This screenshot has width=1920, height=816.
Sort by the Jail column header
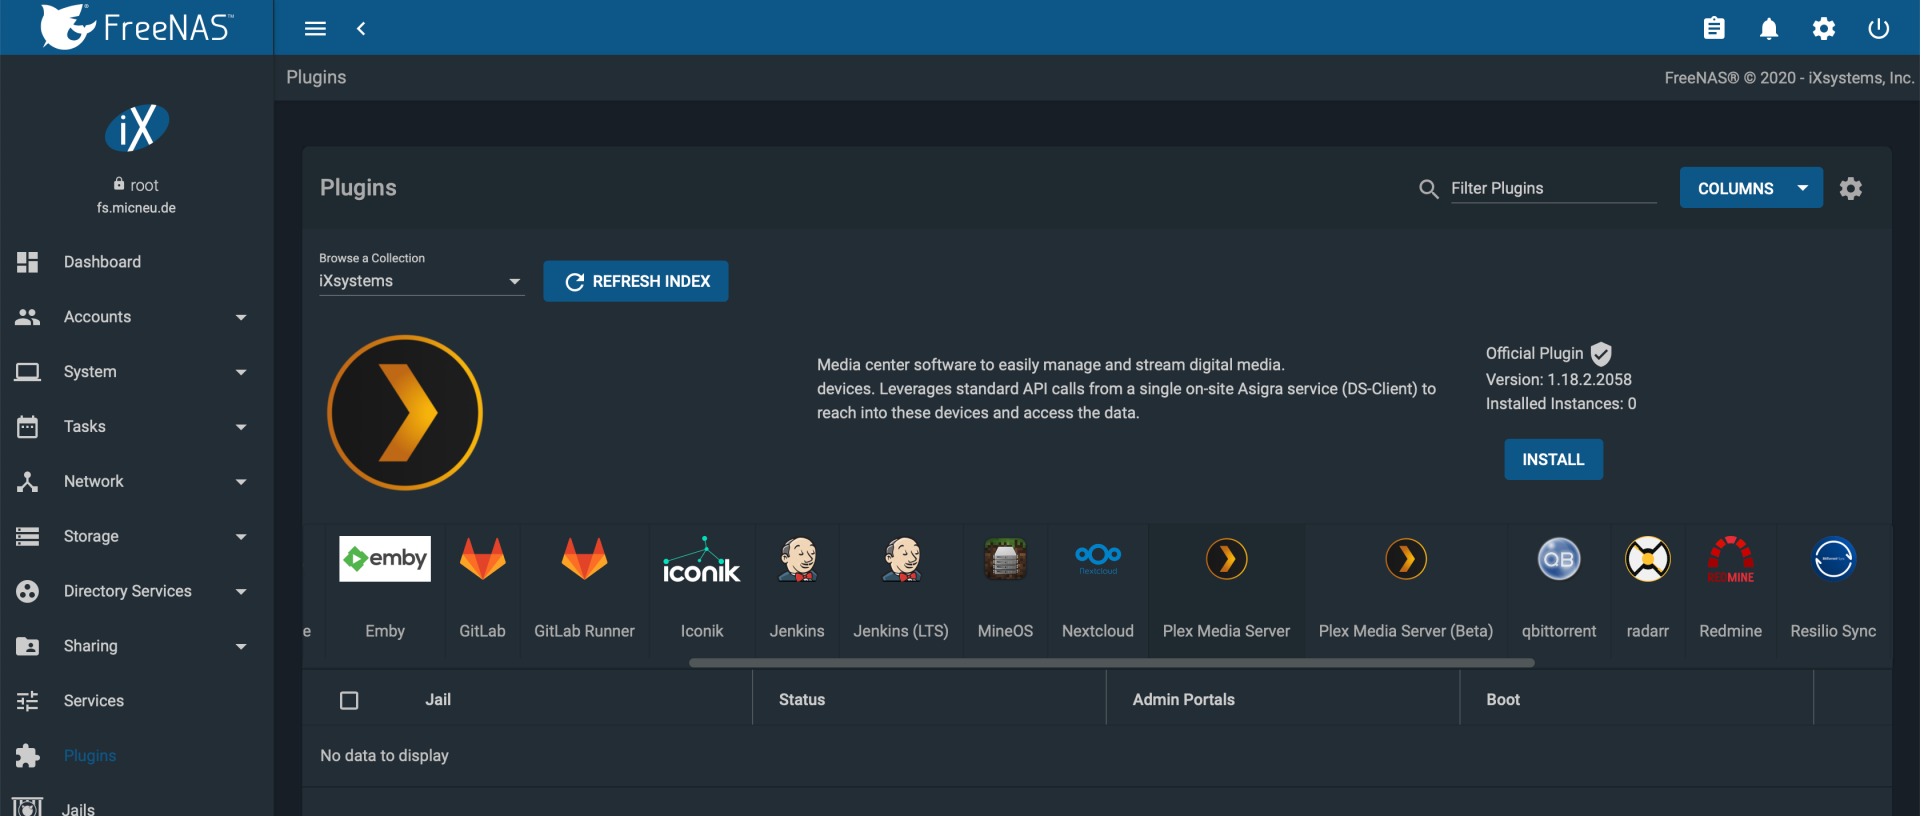pos(438,700)
